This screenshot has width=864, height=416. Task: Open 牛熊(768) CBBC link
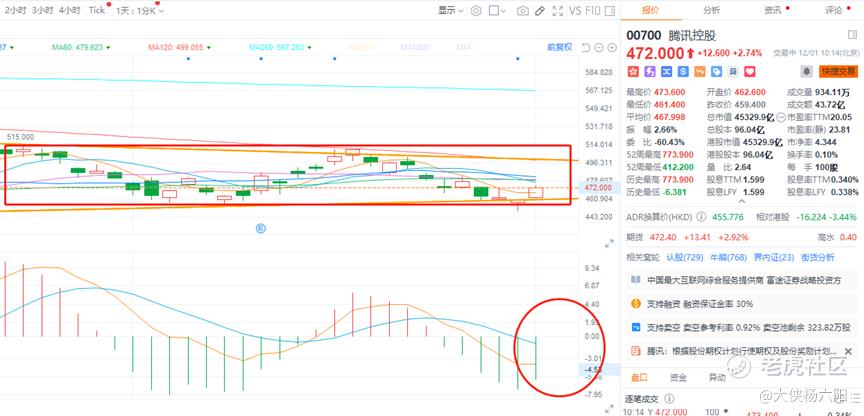[x=727, y=257]
